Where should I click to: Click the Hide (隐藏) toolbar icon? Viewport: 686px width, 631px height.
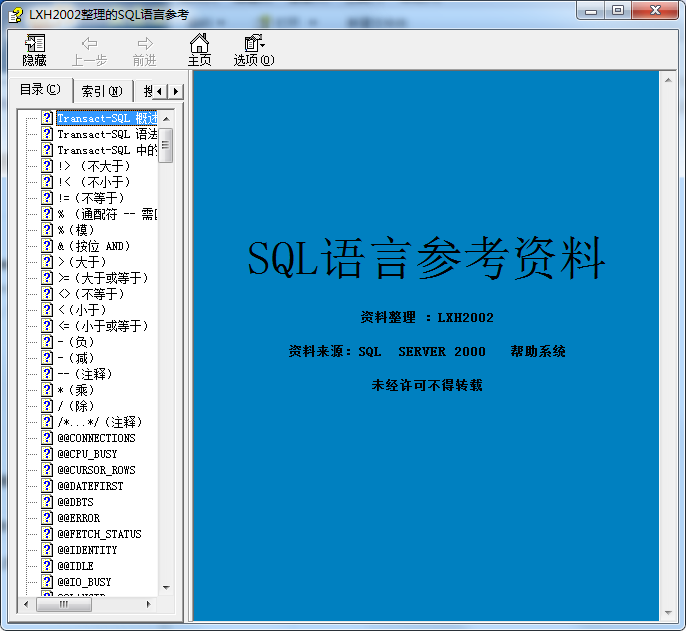coord(35,49)
